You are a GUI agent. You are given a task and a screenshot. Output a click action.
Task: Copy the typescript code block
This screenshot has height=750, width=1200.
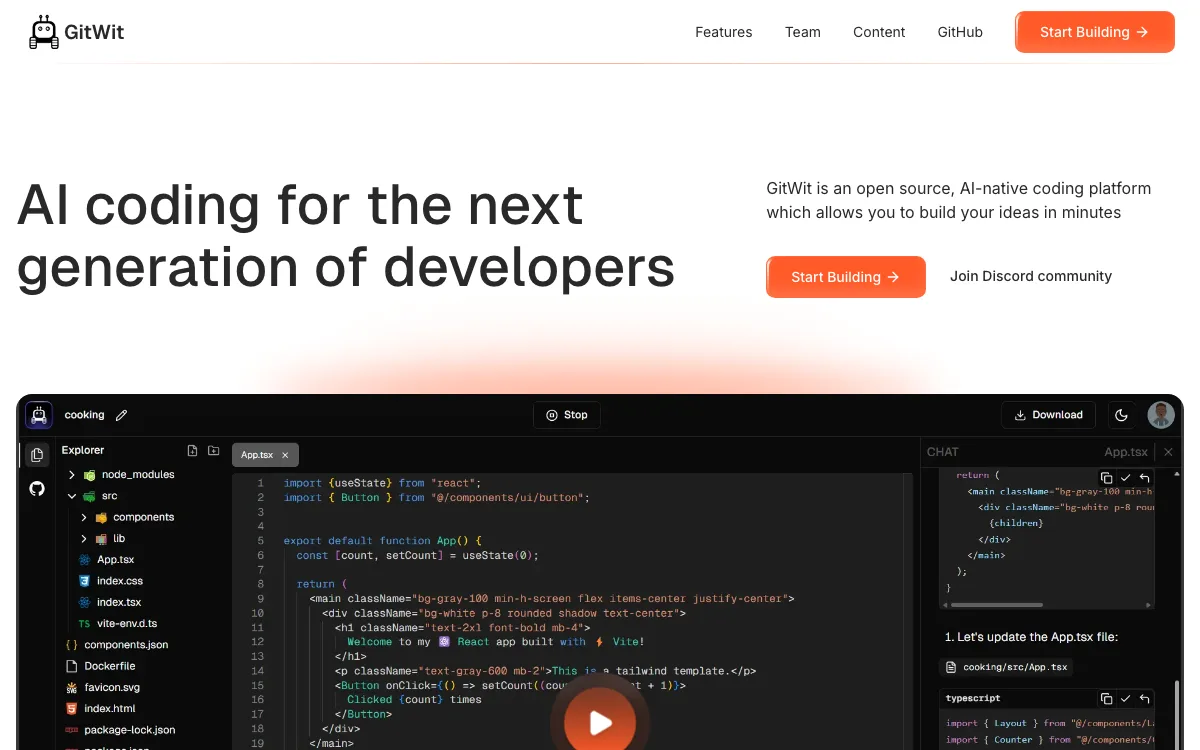tap(1106, 699)
